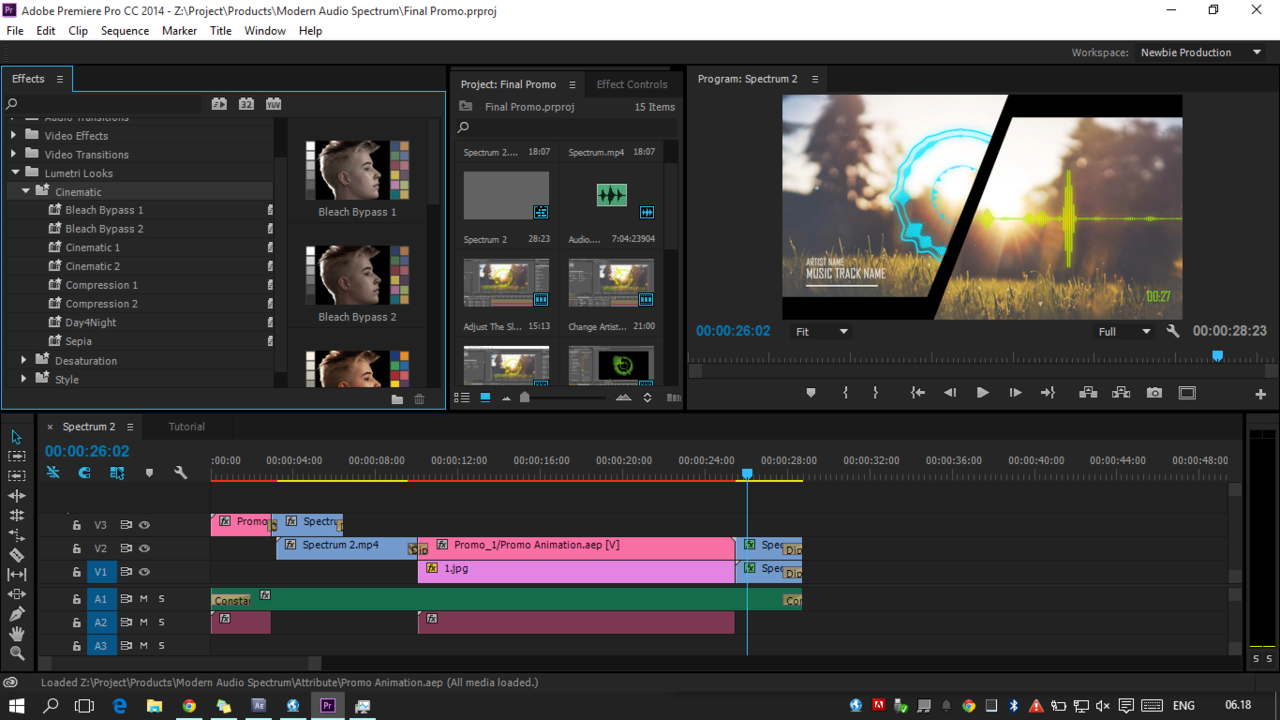
Task: Open Program monitor settings wrench
Action: point(1173,331)
